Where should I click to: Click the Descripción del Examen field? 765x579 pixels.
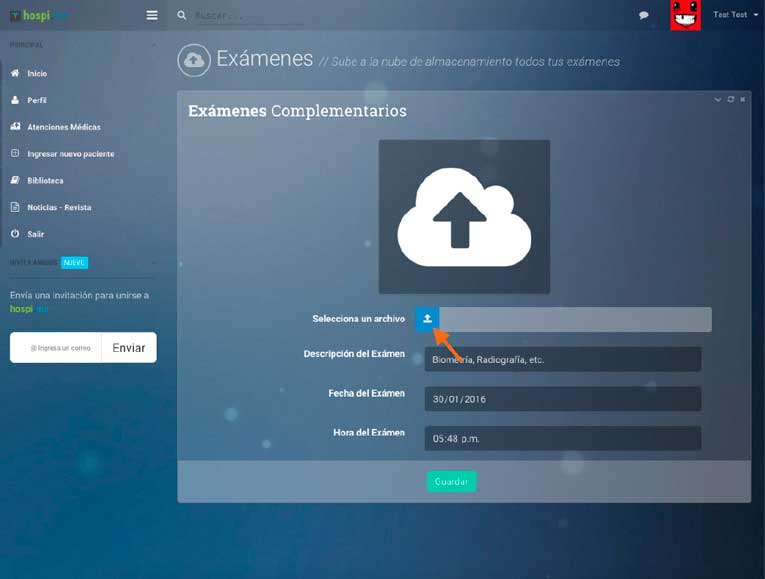[x=562, y=359]
